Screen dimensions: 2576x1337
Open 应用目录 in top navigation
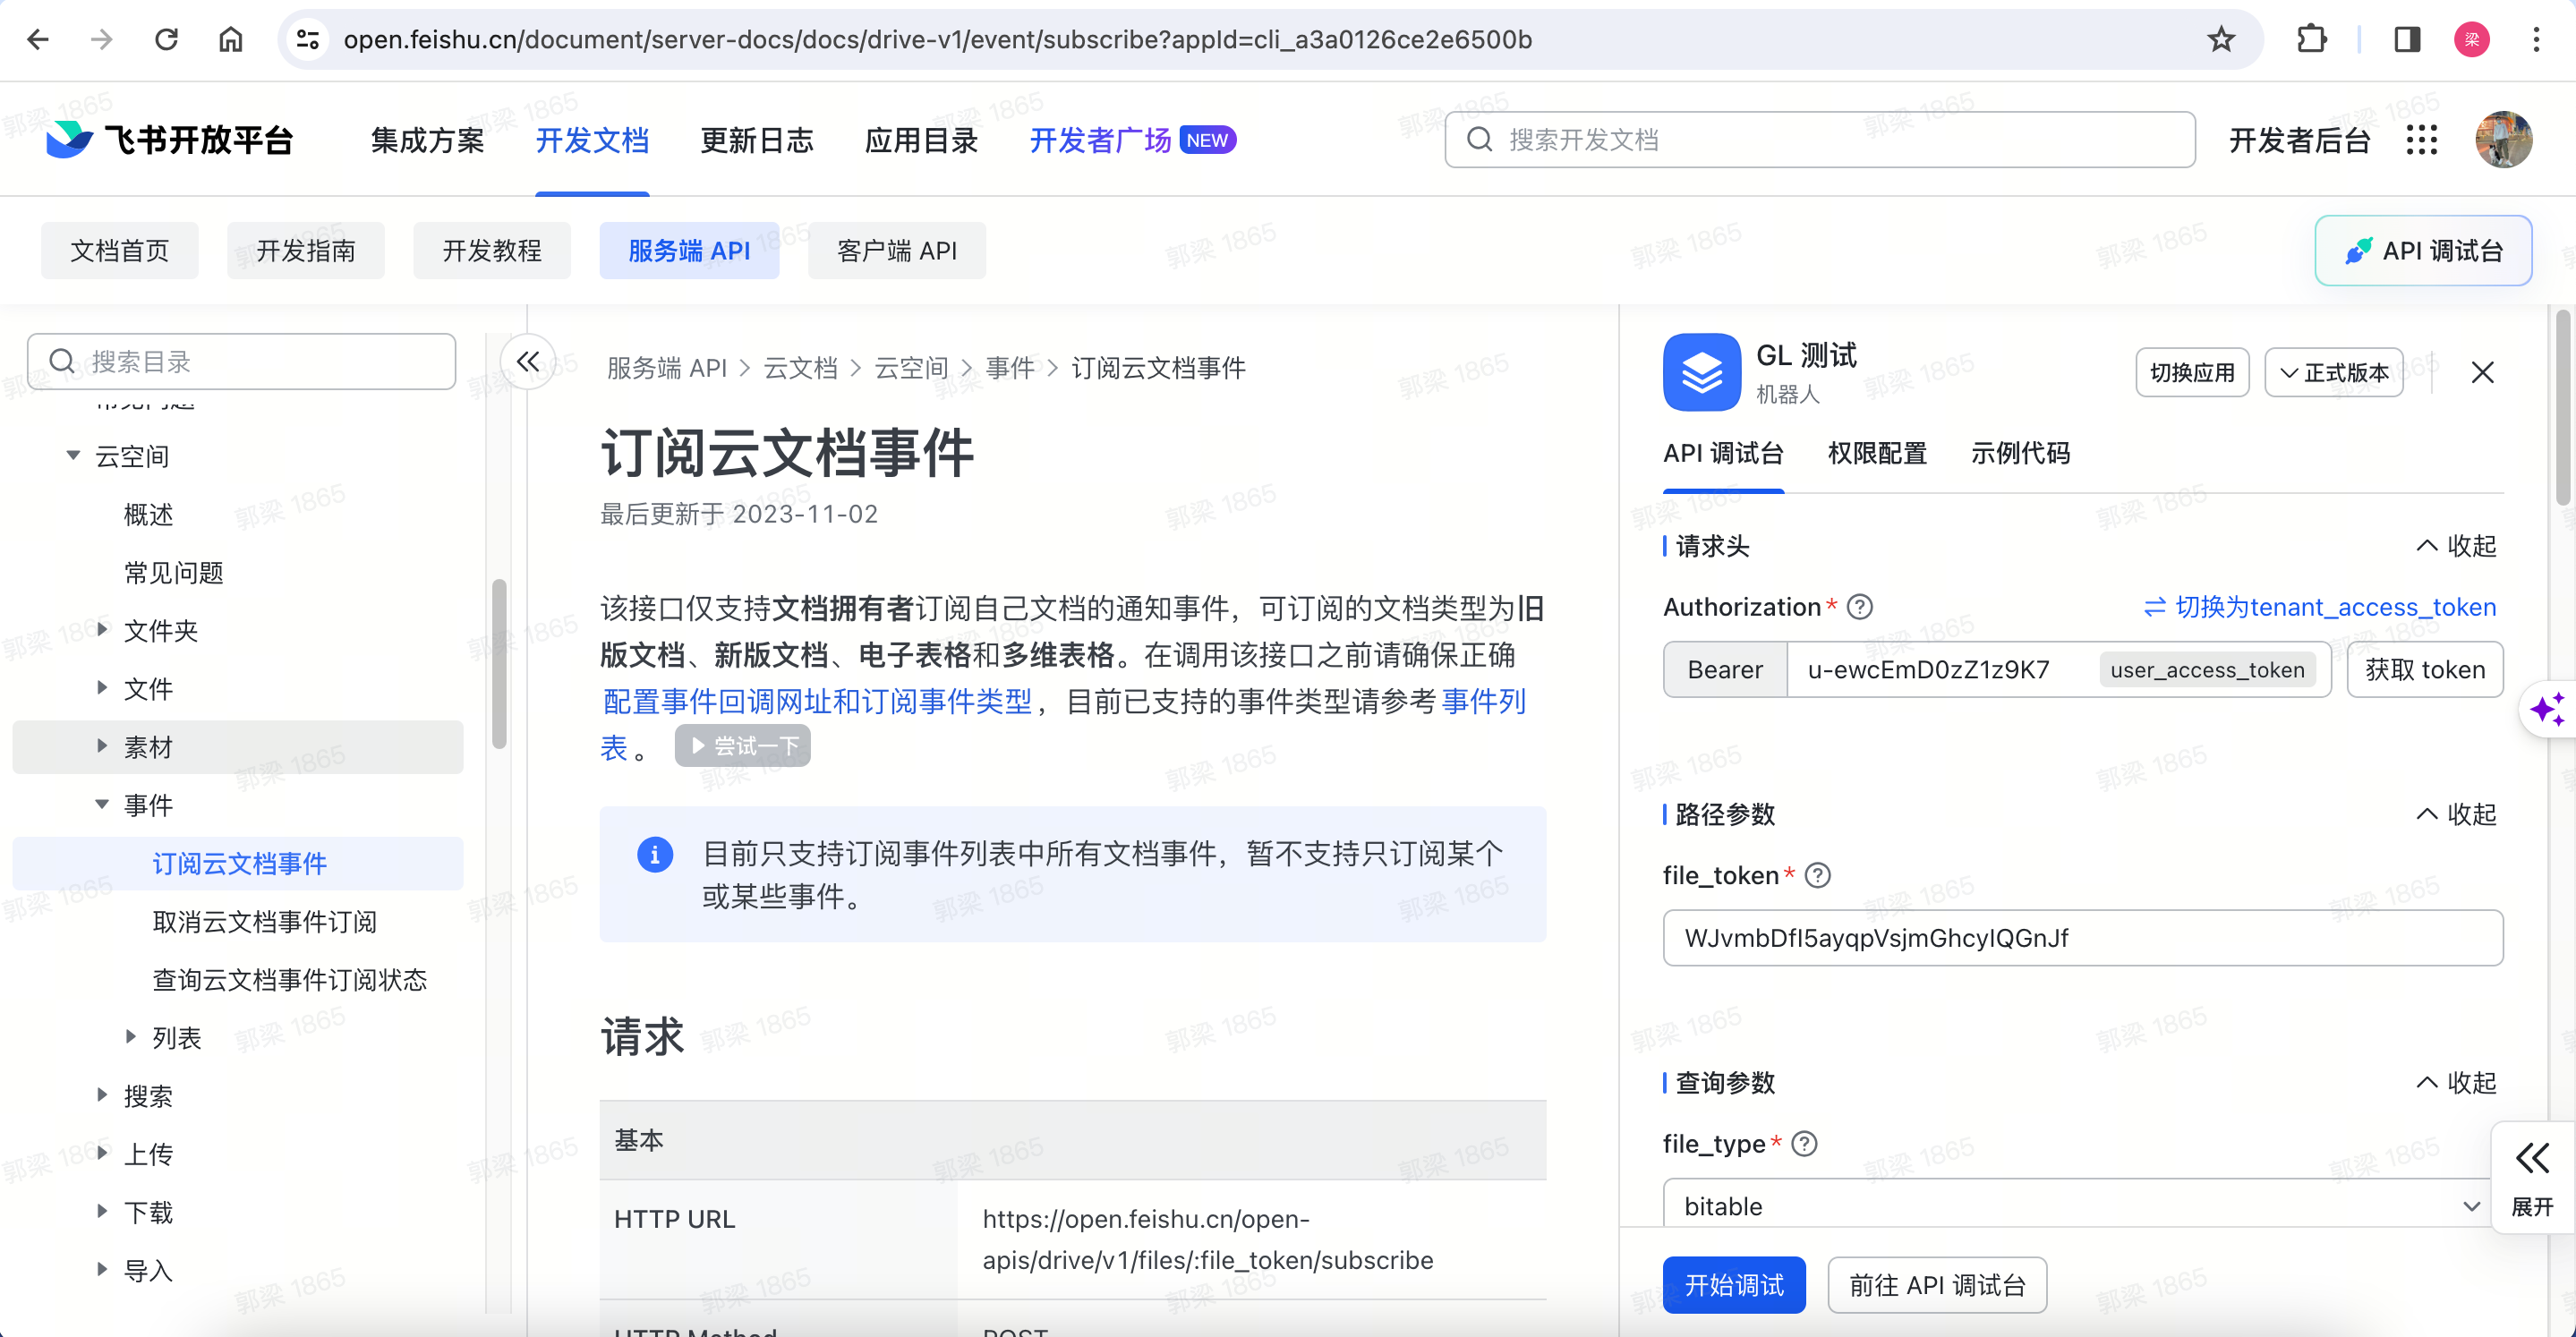(921, 140)
